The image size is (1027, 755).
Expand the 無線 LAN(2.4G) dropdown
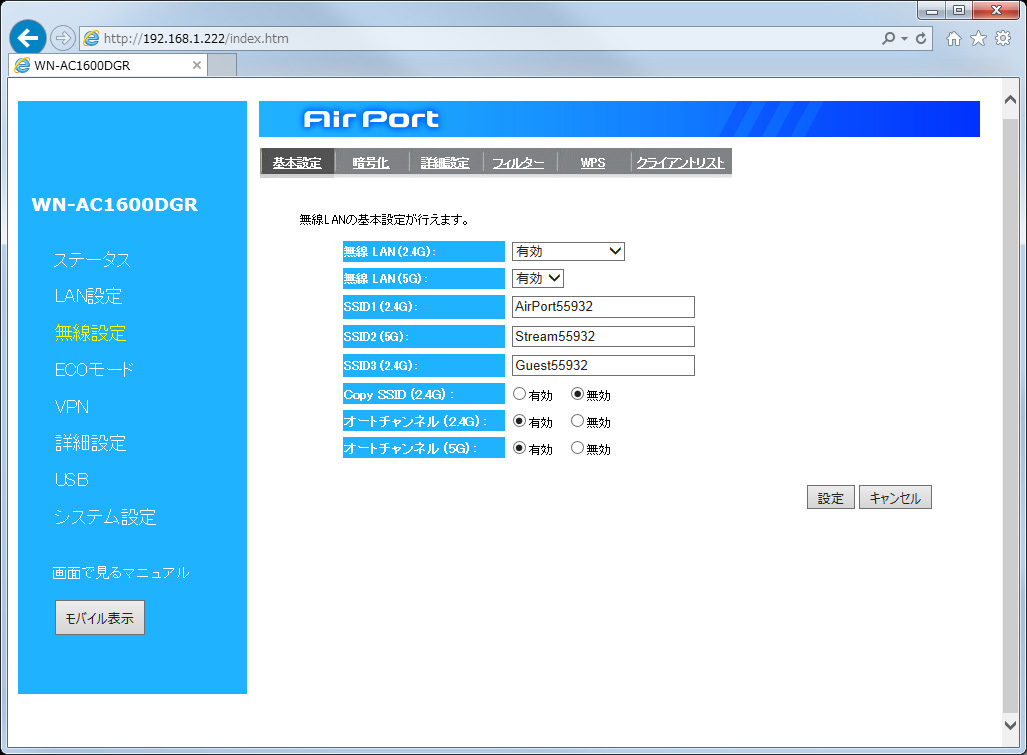[568, 251]
